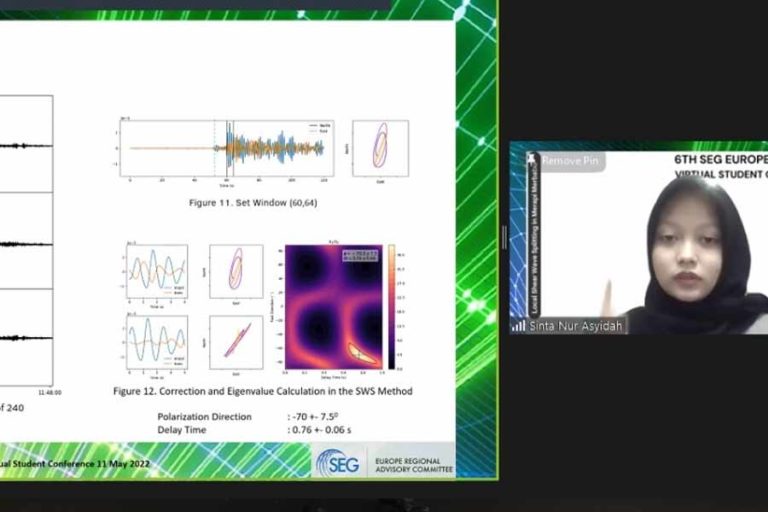Click the eigenvalue heatmap plot in Figure 12

[334, 307]
